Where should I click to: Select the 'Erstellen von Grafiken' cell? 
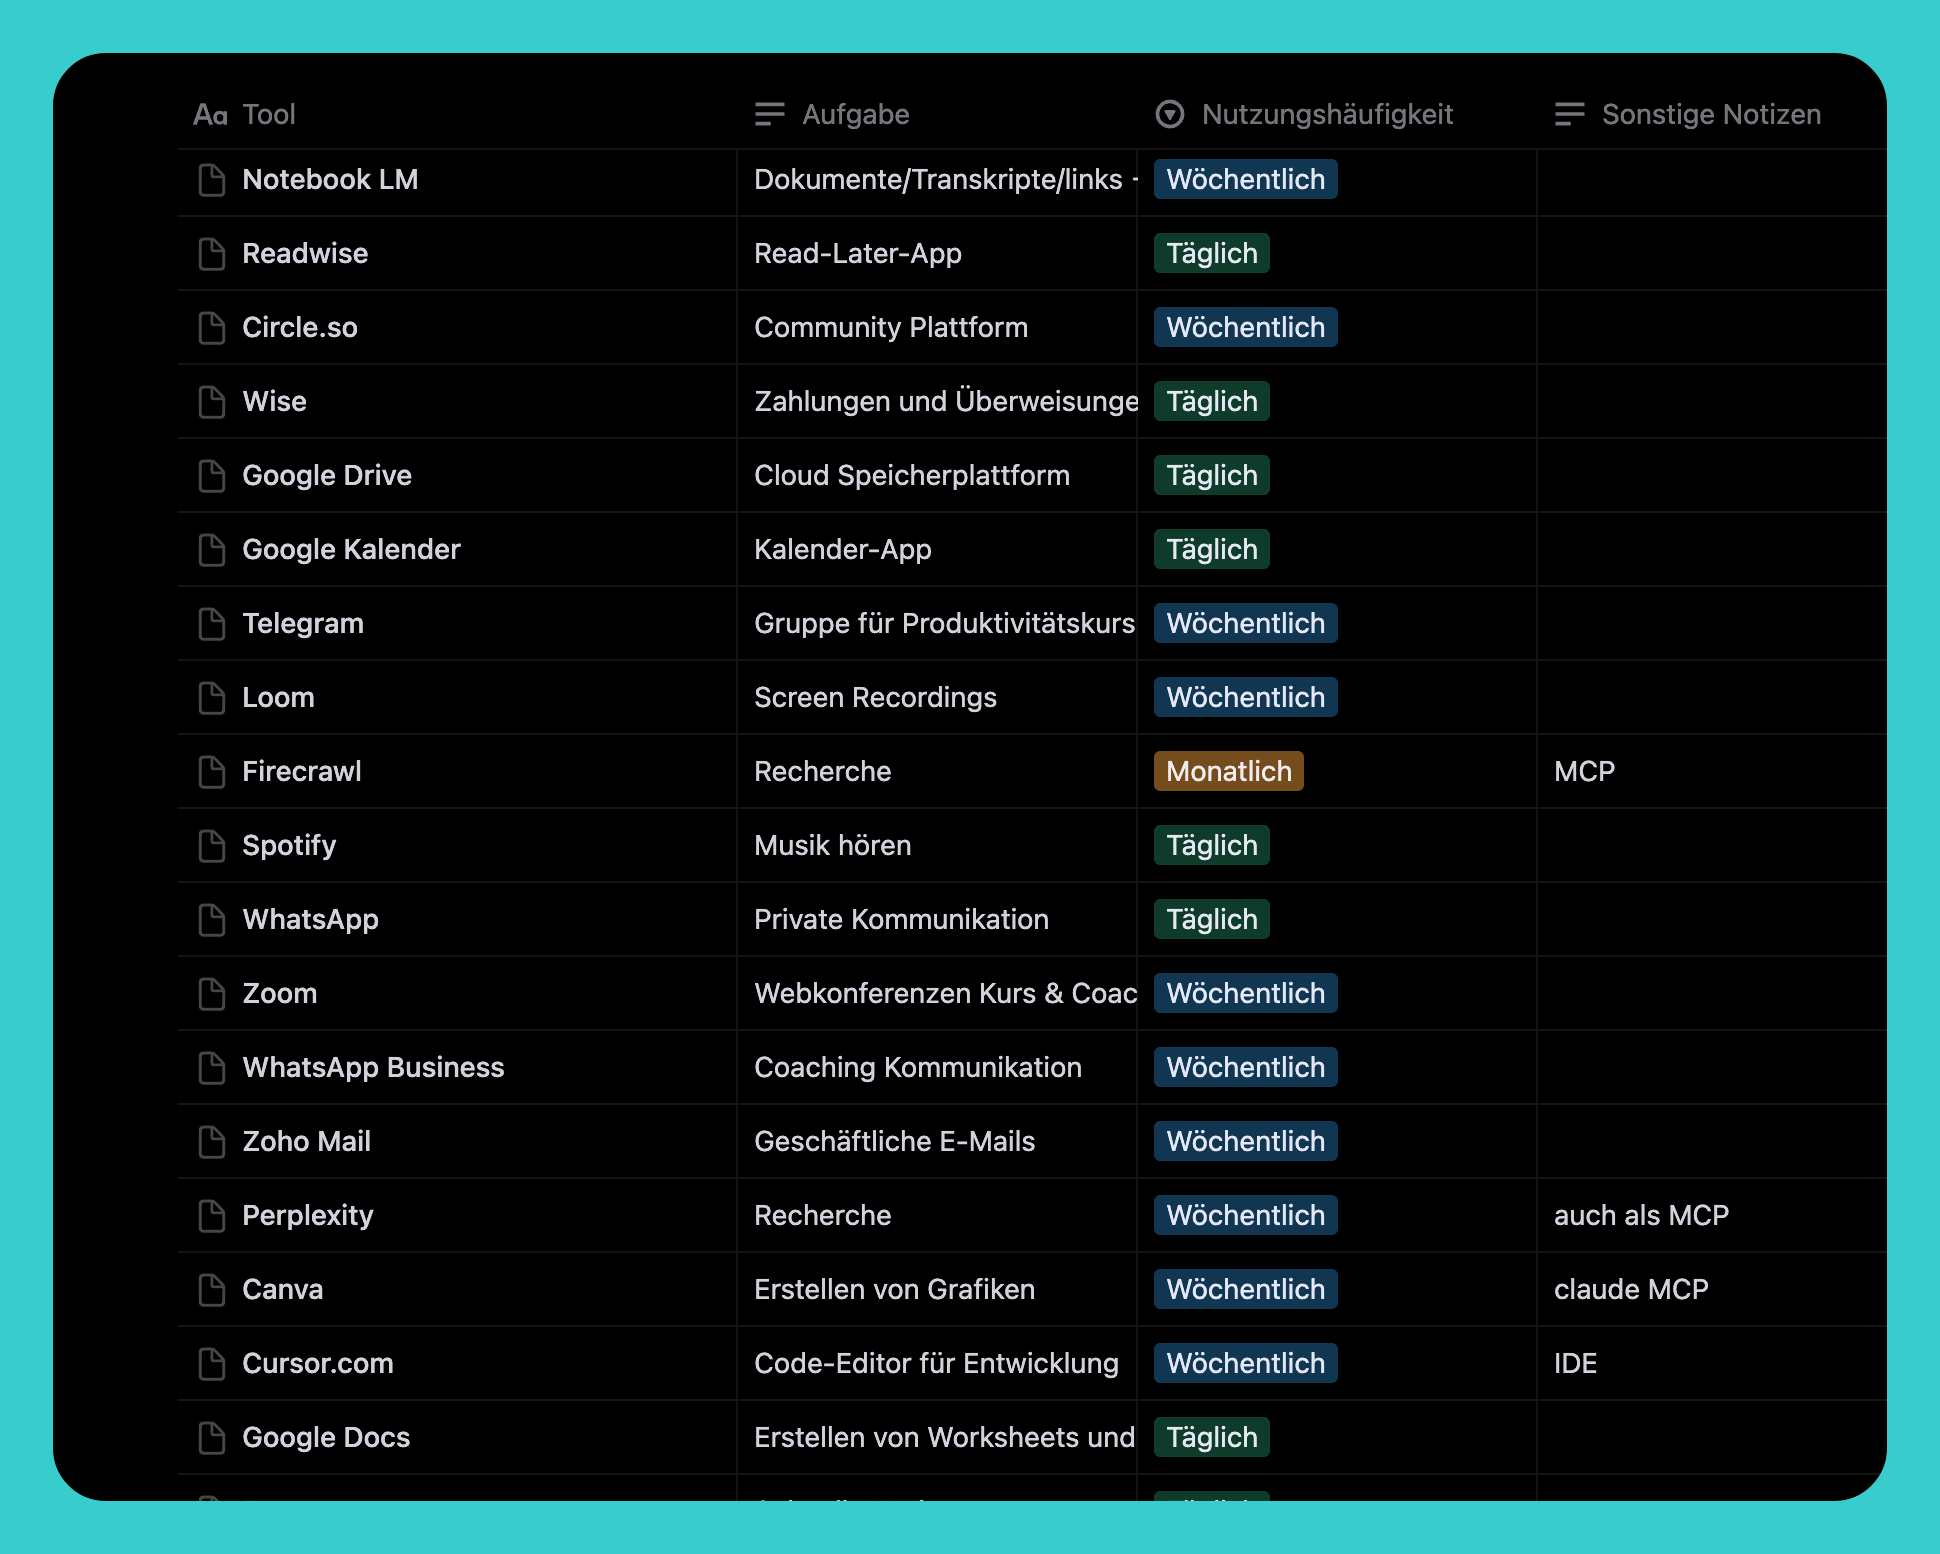[937, 1290]
